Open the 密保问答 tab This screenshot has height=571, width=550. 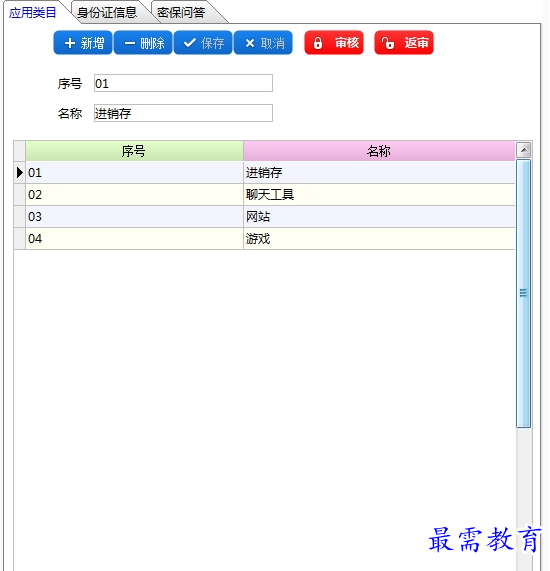pos(181,13)
